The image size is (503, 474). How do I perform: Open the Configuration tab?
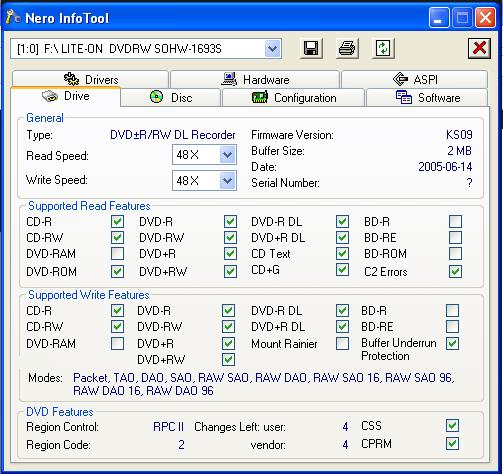[293, 98]
